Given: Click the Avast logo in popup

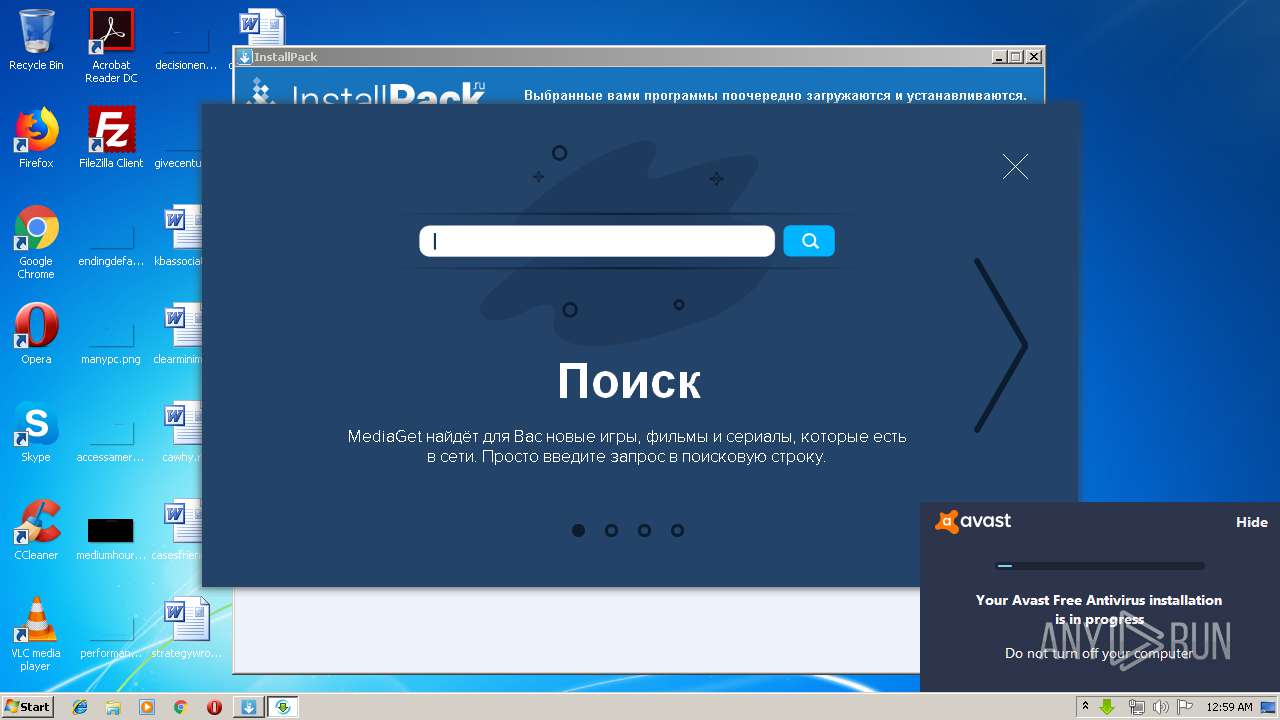Looking at the screenshot, I should (973, 521).
